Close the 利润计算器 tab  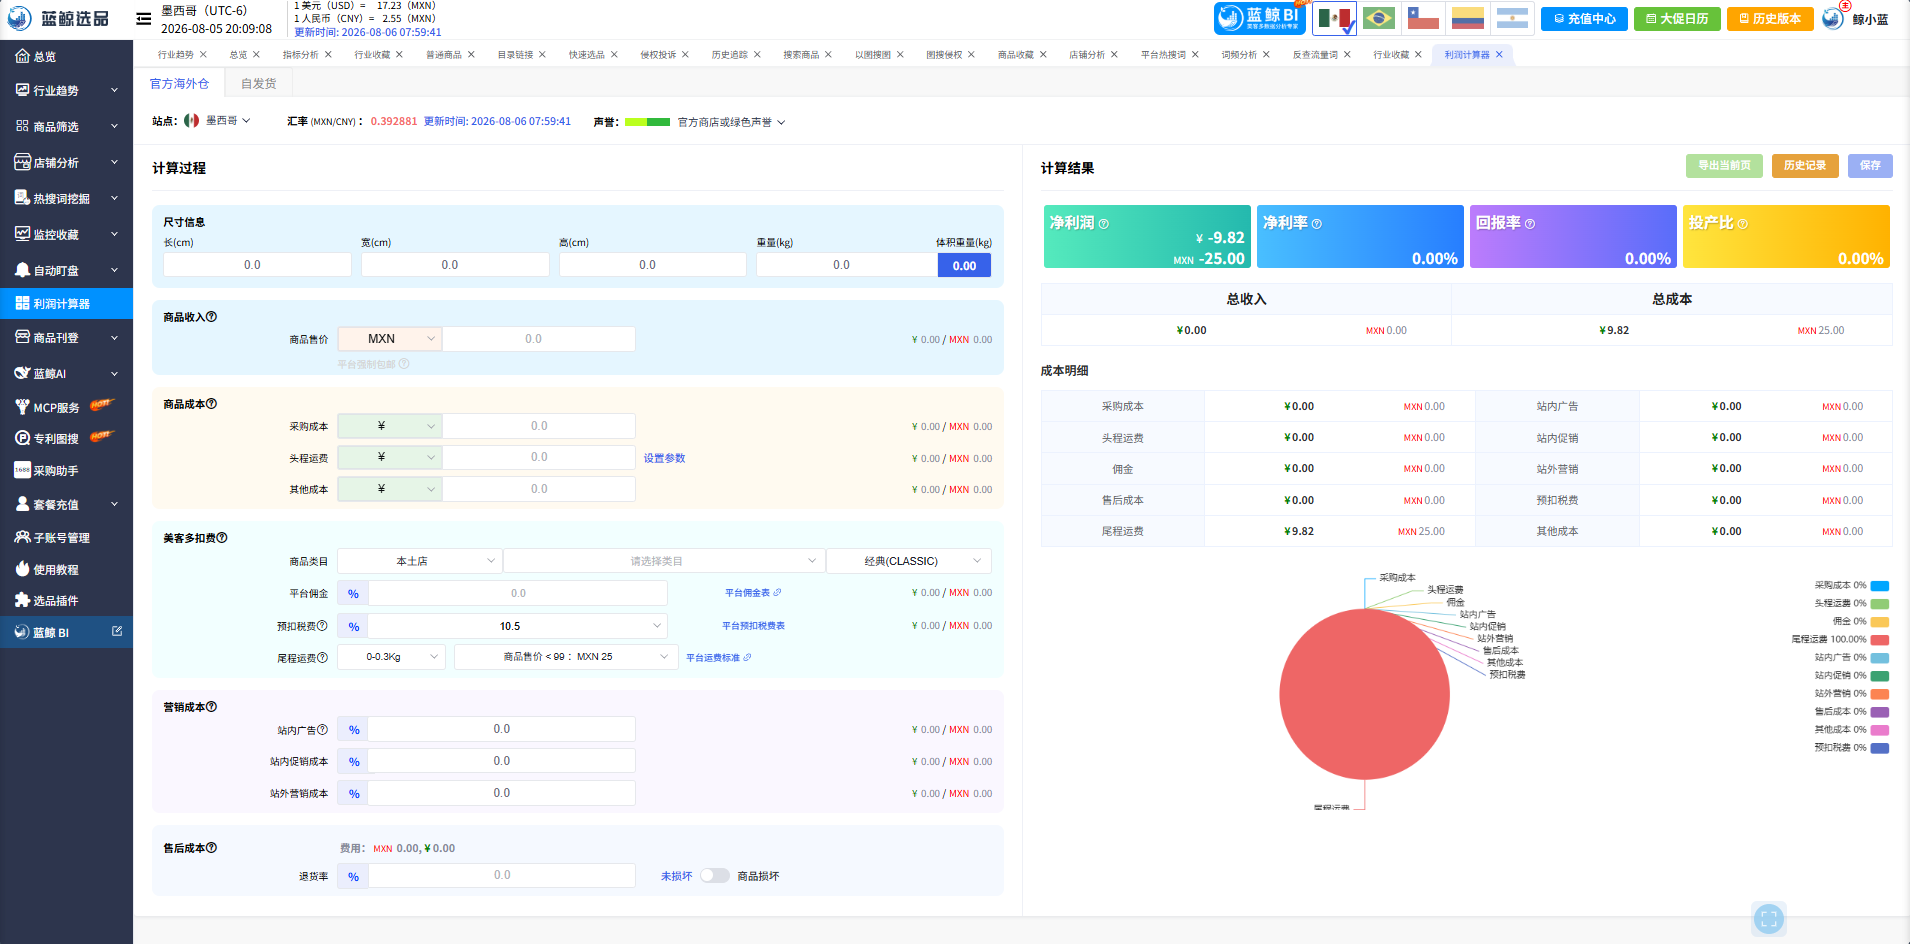1499,55
